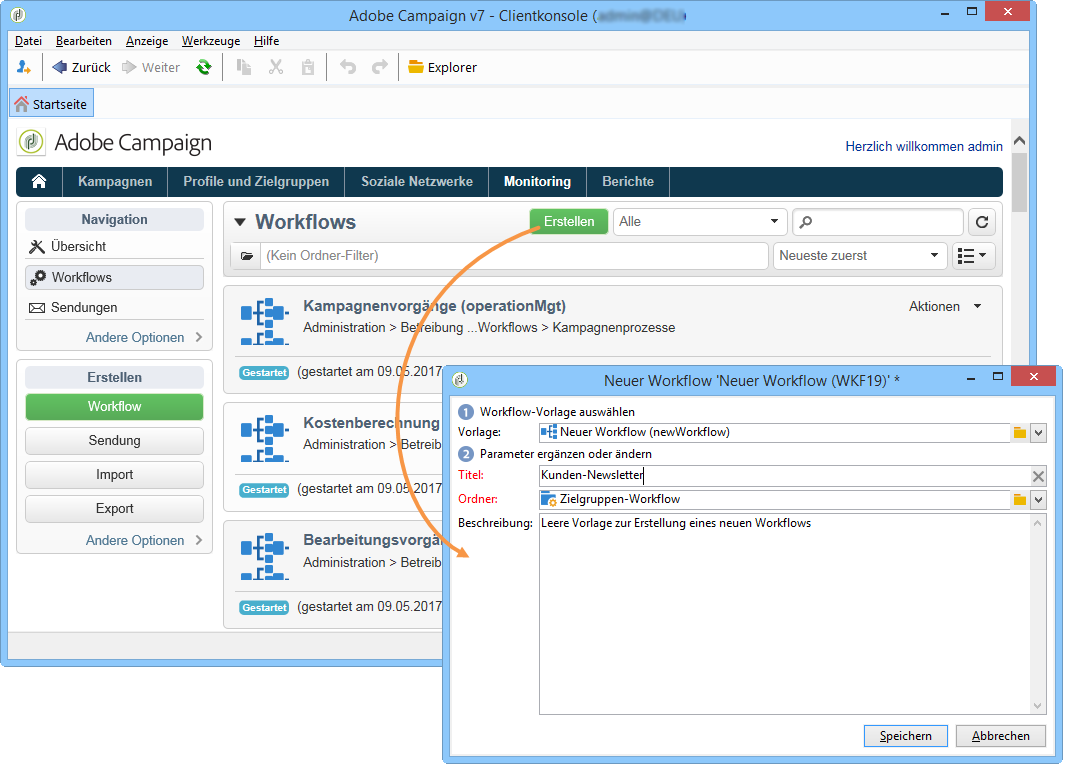Open the Alle filter dropdown
The height and width of the screenshot is (782, 1082).
tap(700, 222)
